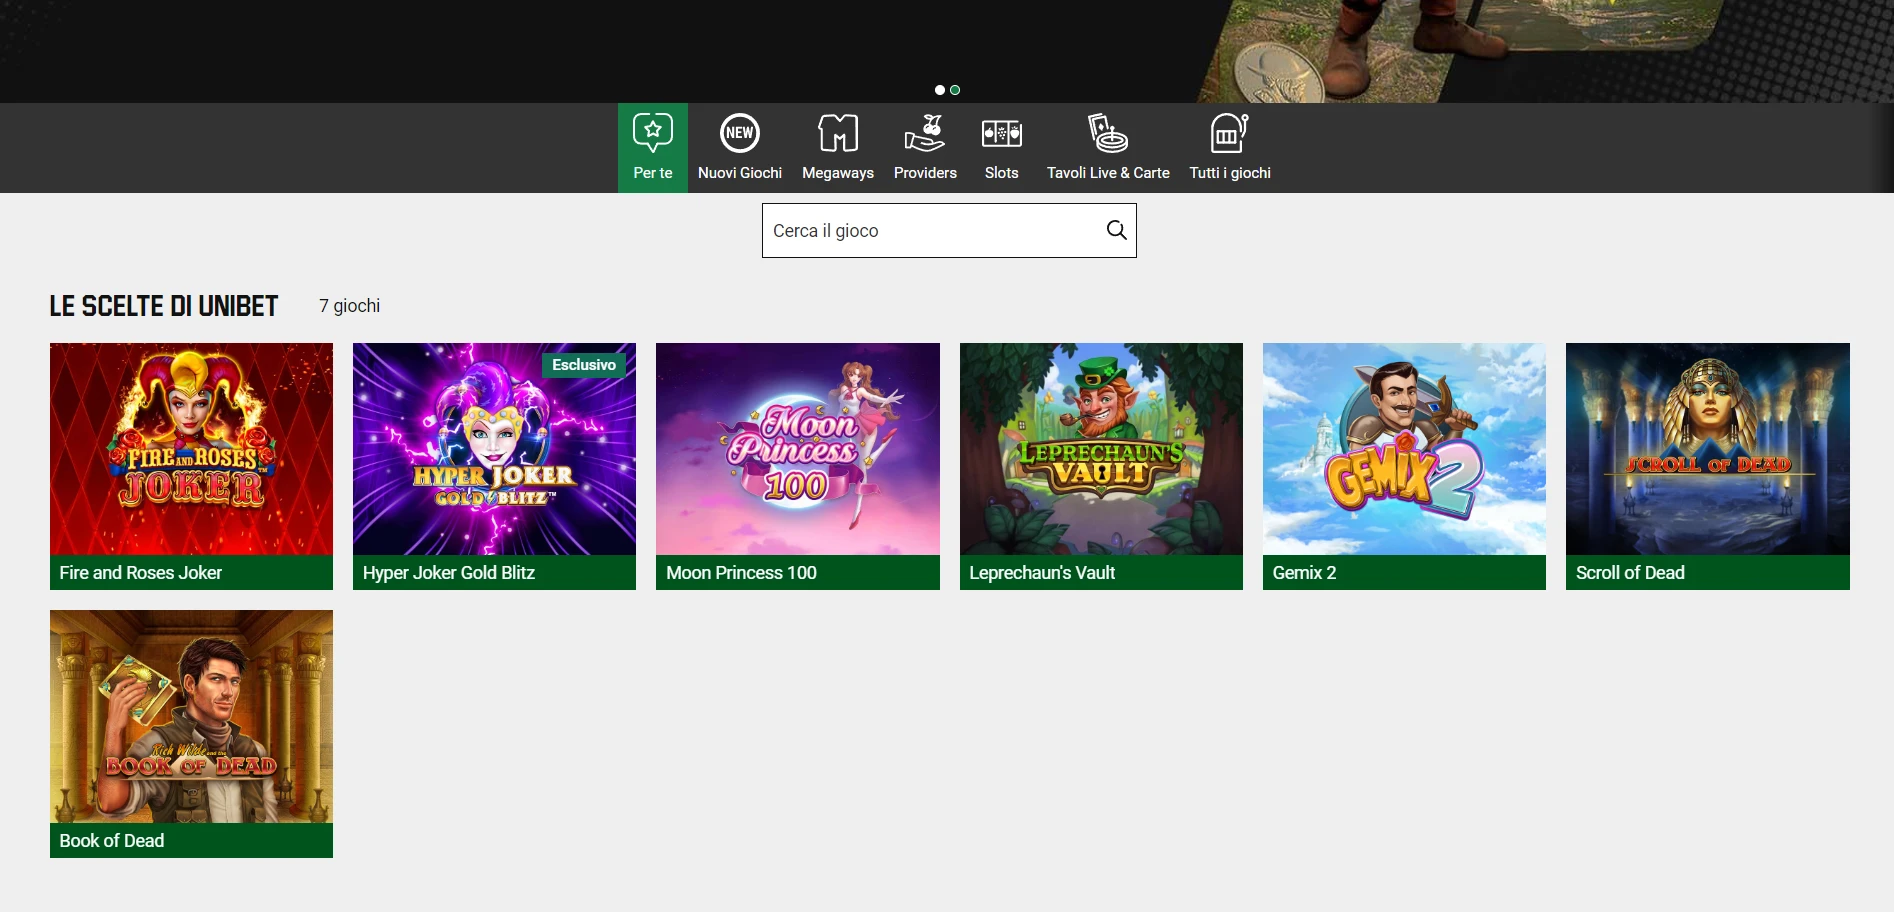Click the Hyper Joker Gold Blitz title
The width and height of the screenshot is (1894, 912).
coord(449,573)
